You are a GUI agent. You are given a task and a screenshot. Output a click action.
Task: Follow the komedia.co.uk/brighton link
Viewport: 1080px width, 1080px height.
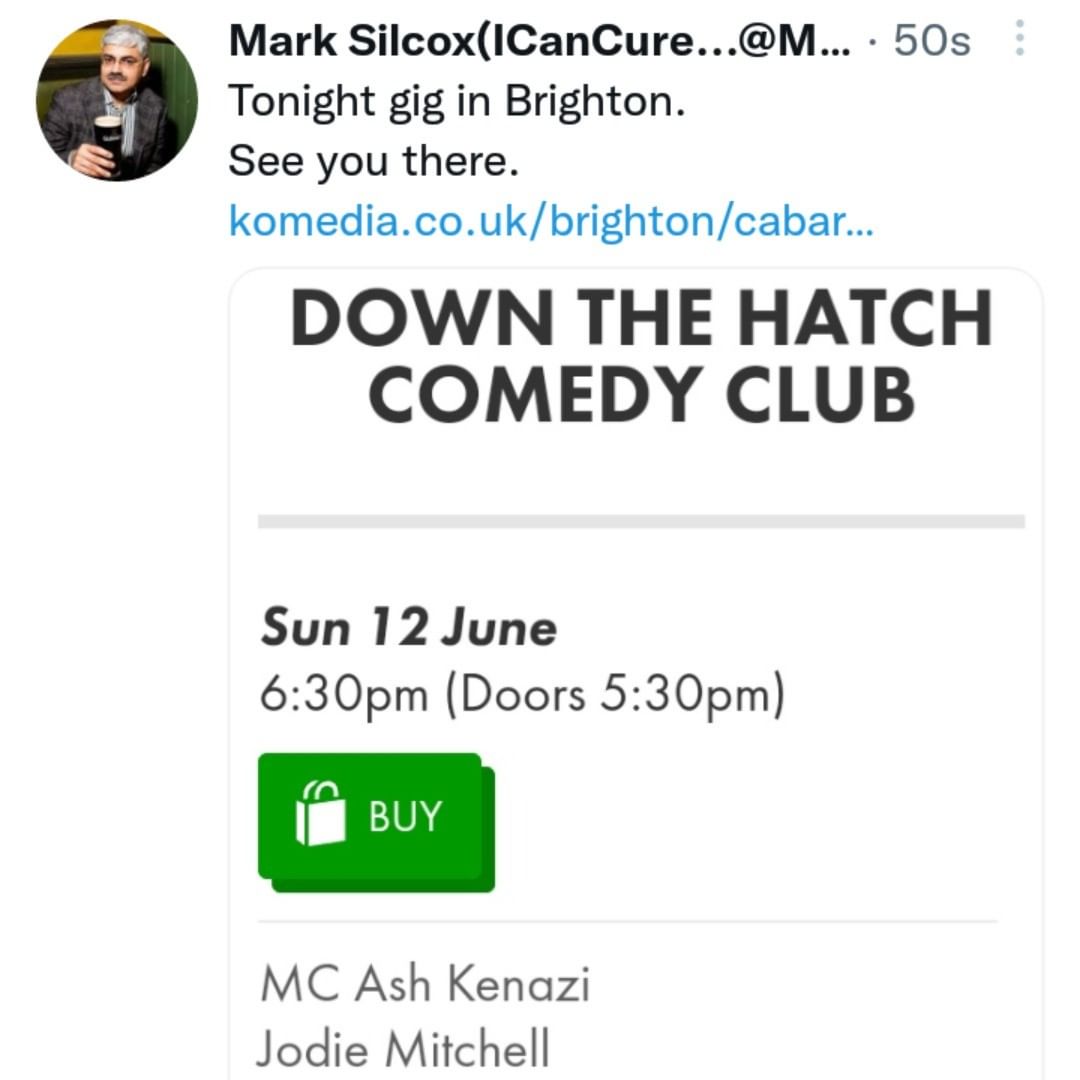click(551, 219)
